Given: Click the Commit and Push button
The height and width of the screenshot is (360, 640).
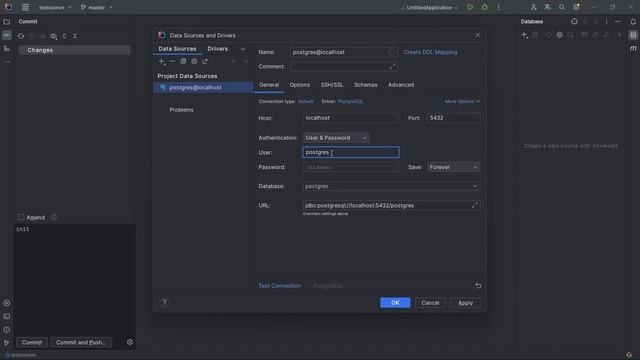Looking at the screenshot, I should pyautogui.click(x=81, y=342).
